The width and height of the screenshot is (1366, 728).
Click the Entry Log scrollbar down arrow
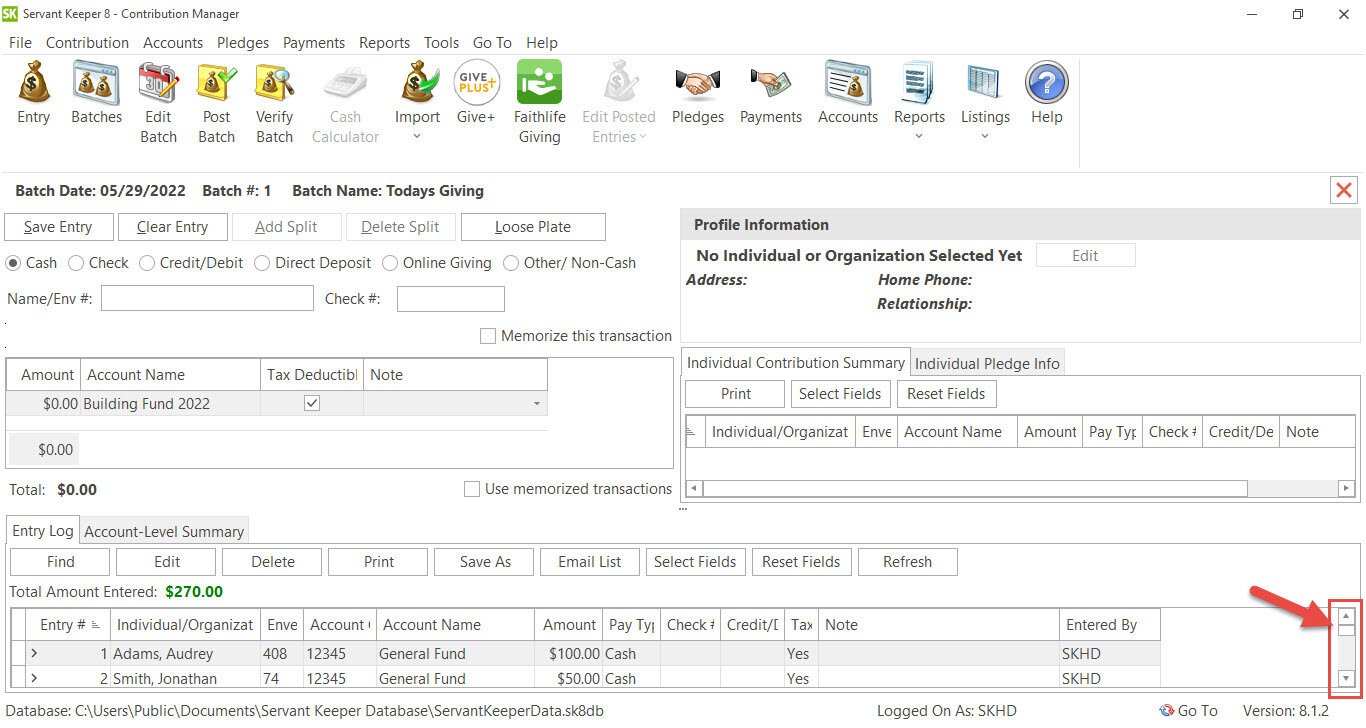[1344, 679]
